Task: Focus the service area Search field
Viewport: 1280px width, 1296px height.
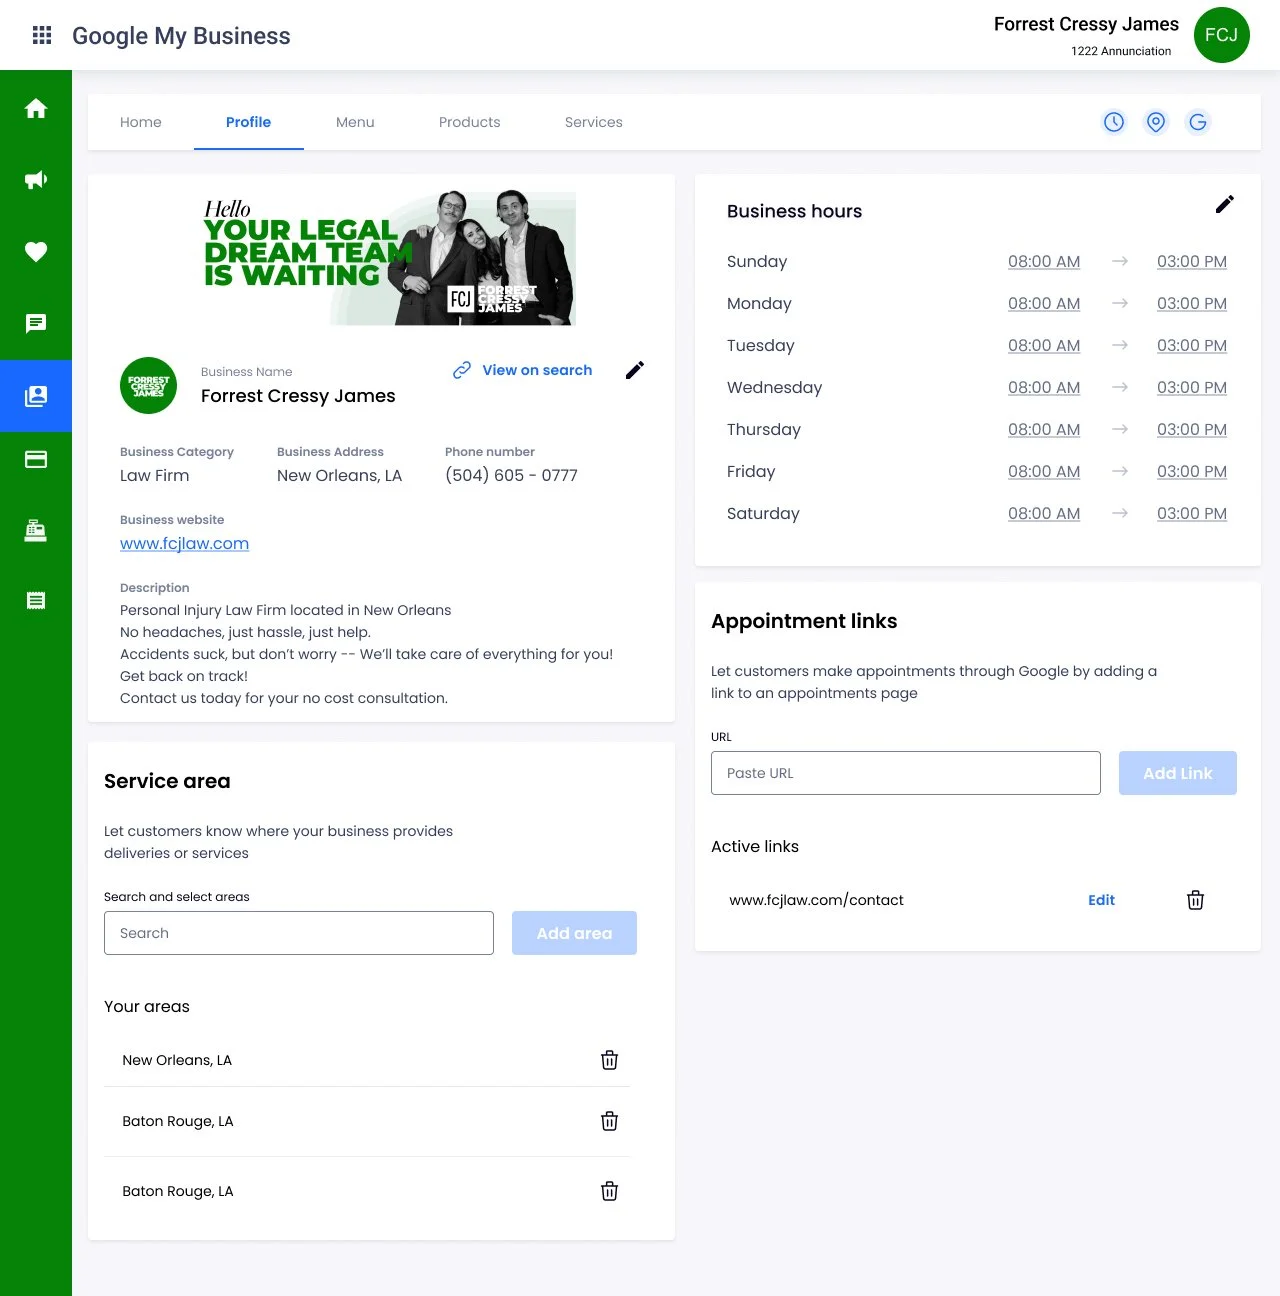Action: [x=299, y=933]
